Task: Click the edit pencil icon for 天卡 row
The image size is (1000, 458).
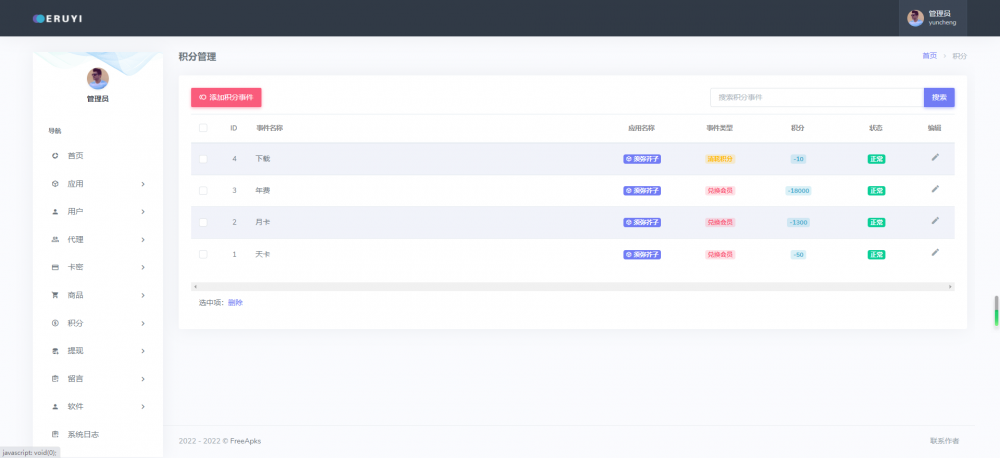Action: point(935,253)
